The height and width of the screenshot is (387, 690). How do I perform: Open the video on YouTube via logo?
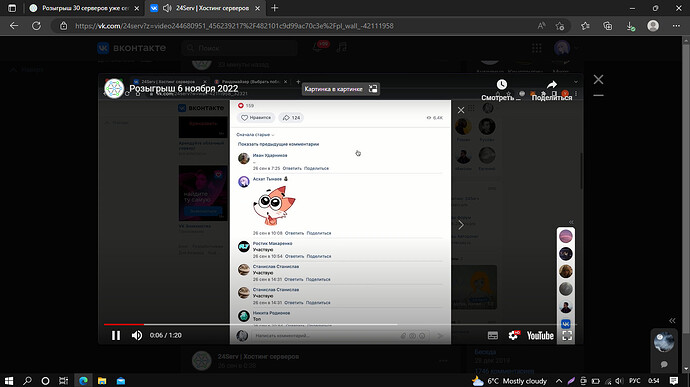(540, 335)
